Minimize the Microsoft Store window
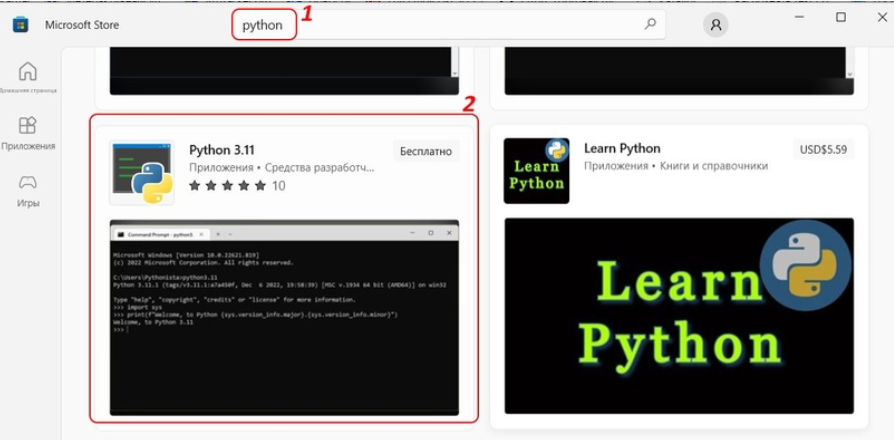 point(799,18)
